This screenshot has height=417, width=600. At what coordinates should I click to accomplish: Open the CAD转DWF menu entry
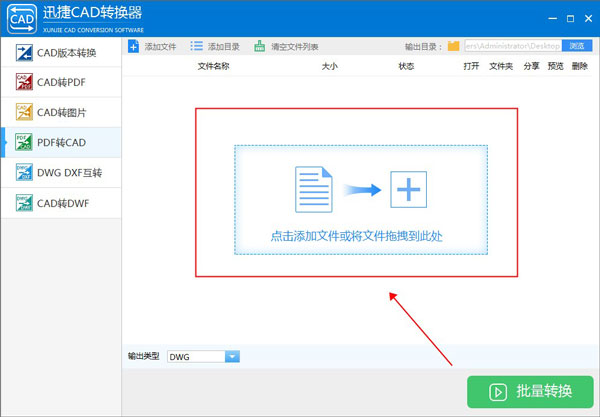[61, 203]
